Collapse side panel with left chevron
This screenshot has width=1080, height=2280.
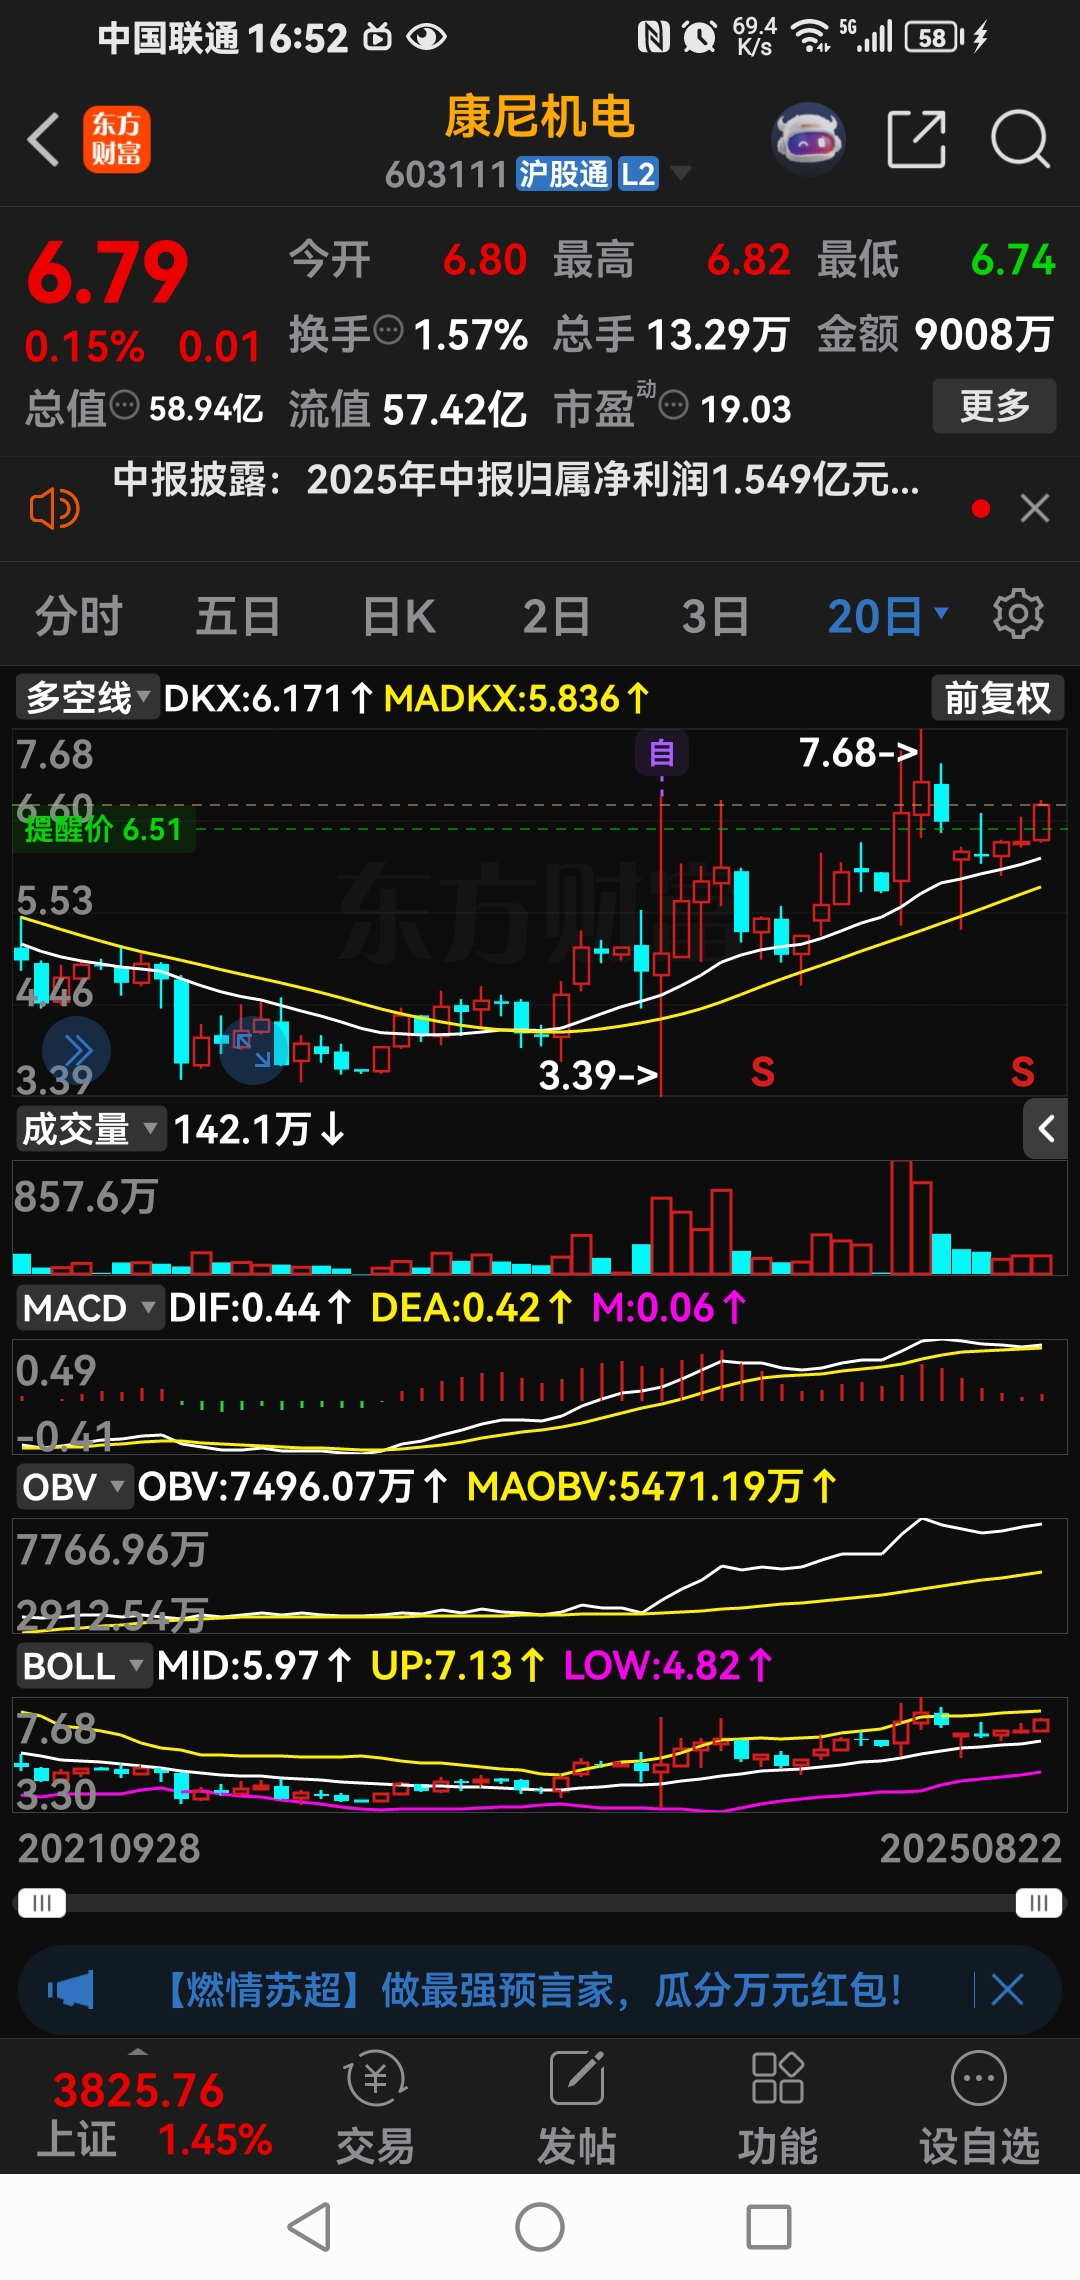1046,1129
